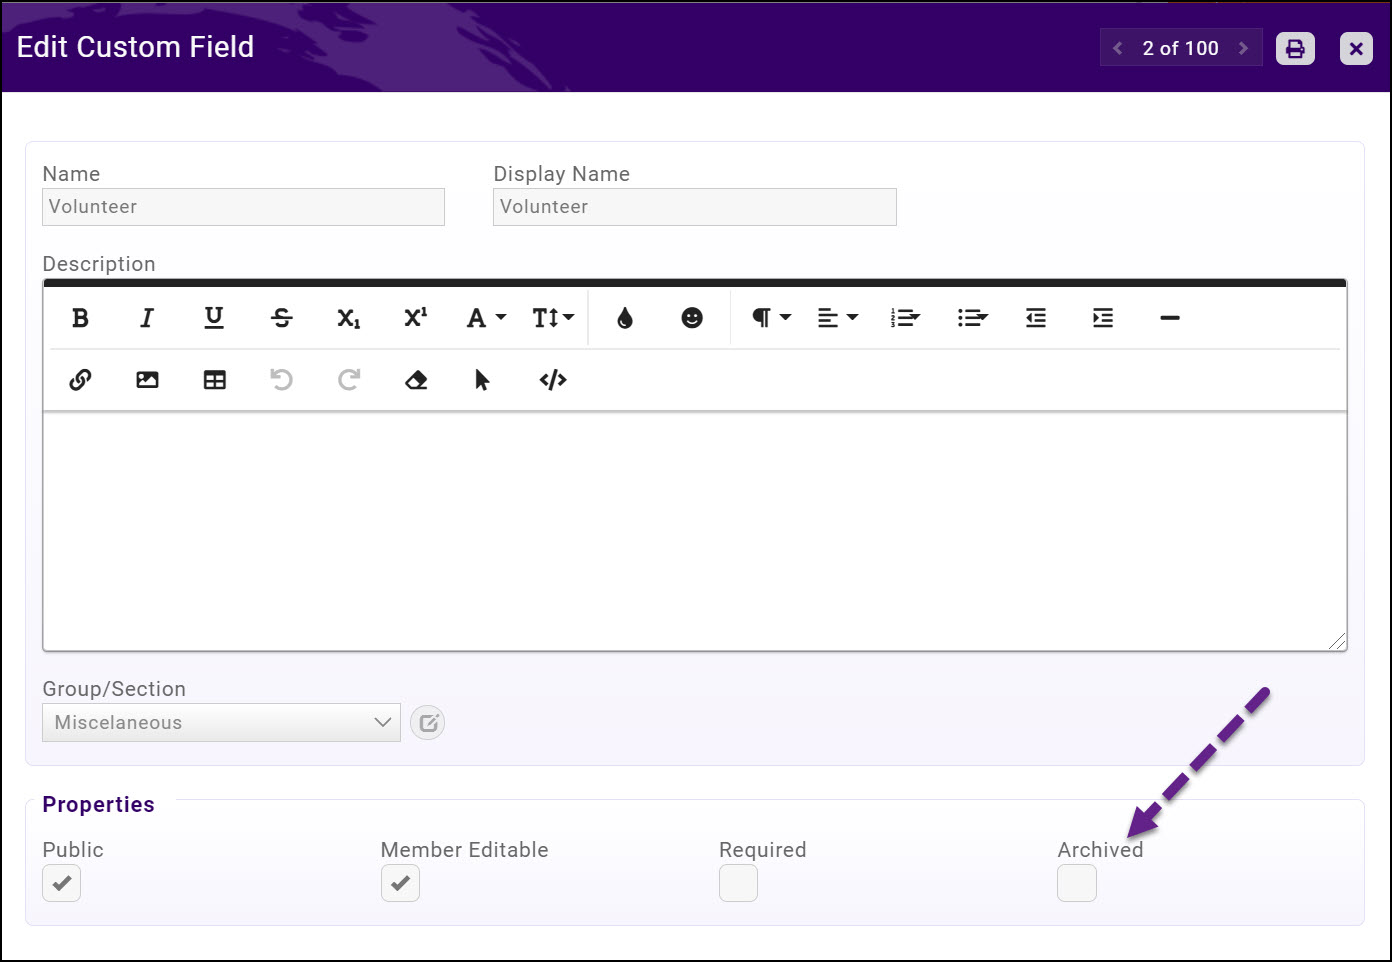Undo the last editor change
The image size is (1392, 962).
[281, 380]
